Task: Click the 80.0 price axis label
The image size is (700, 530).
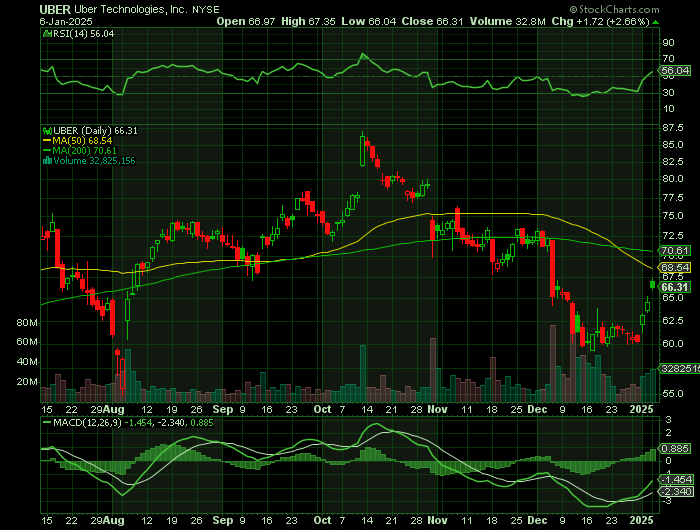Action: click(673, 179)
